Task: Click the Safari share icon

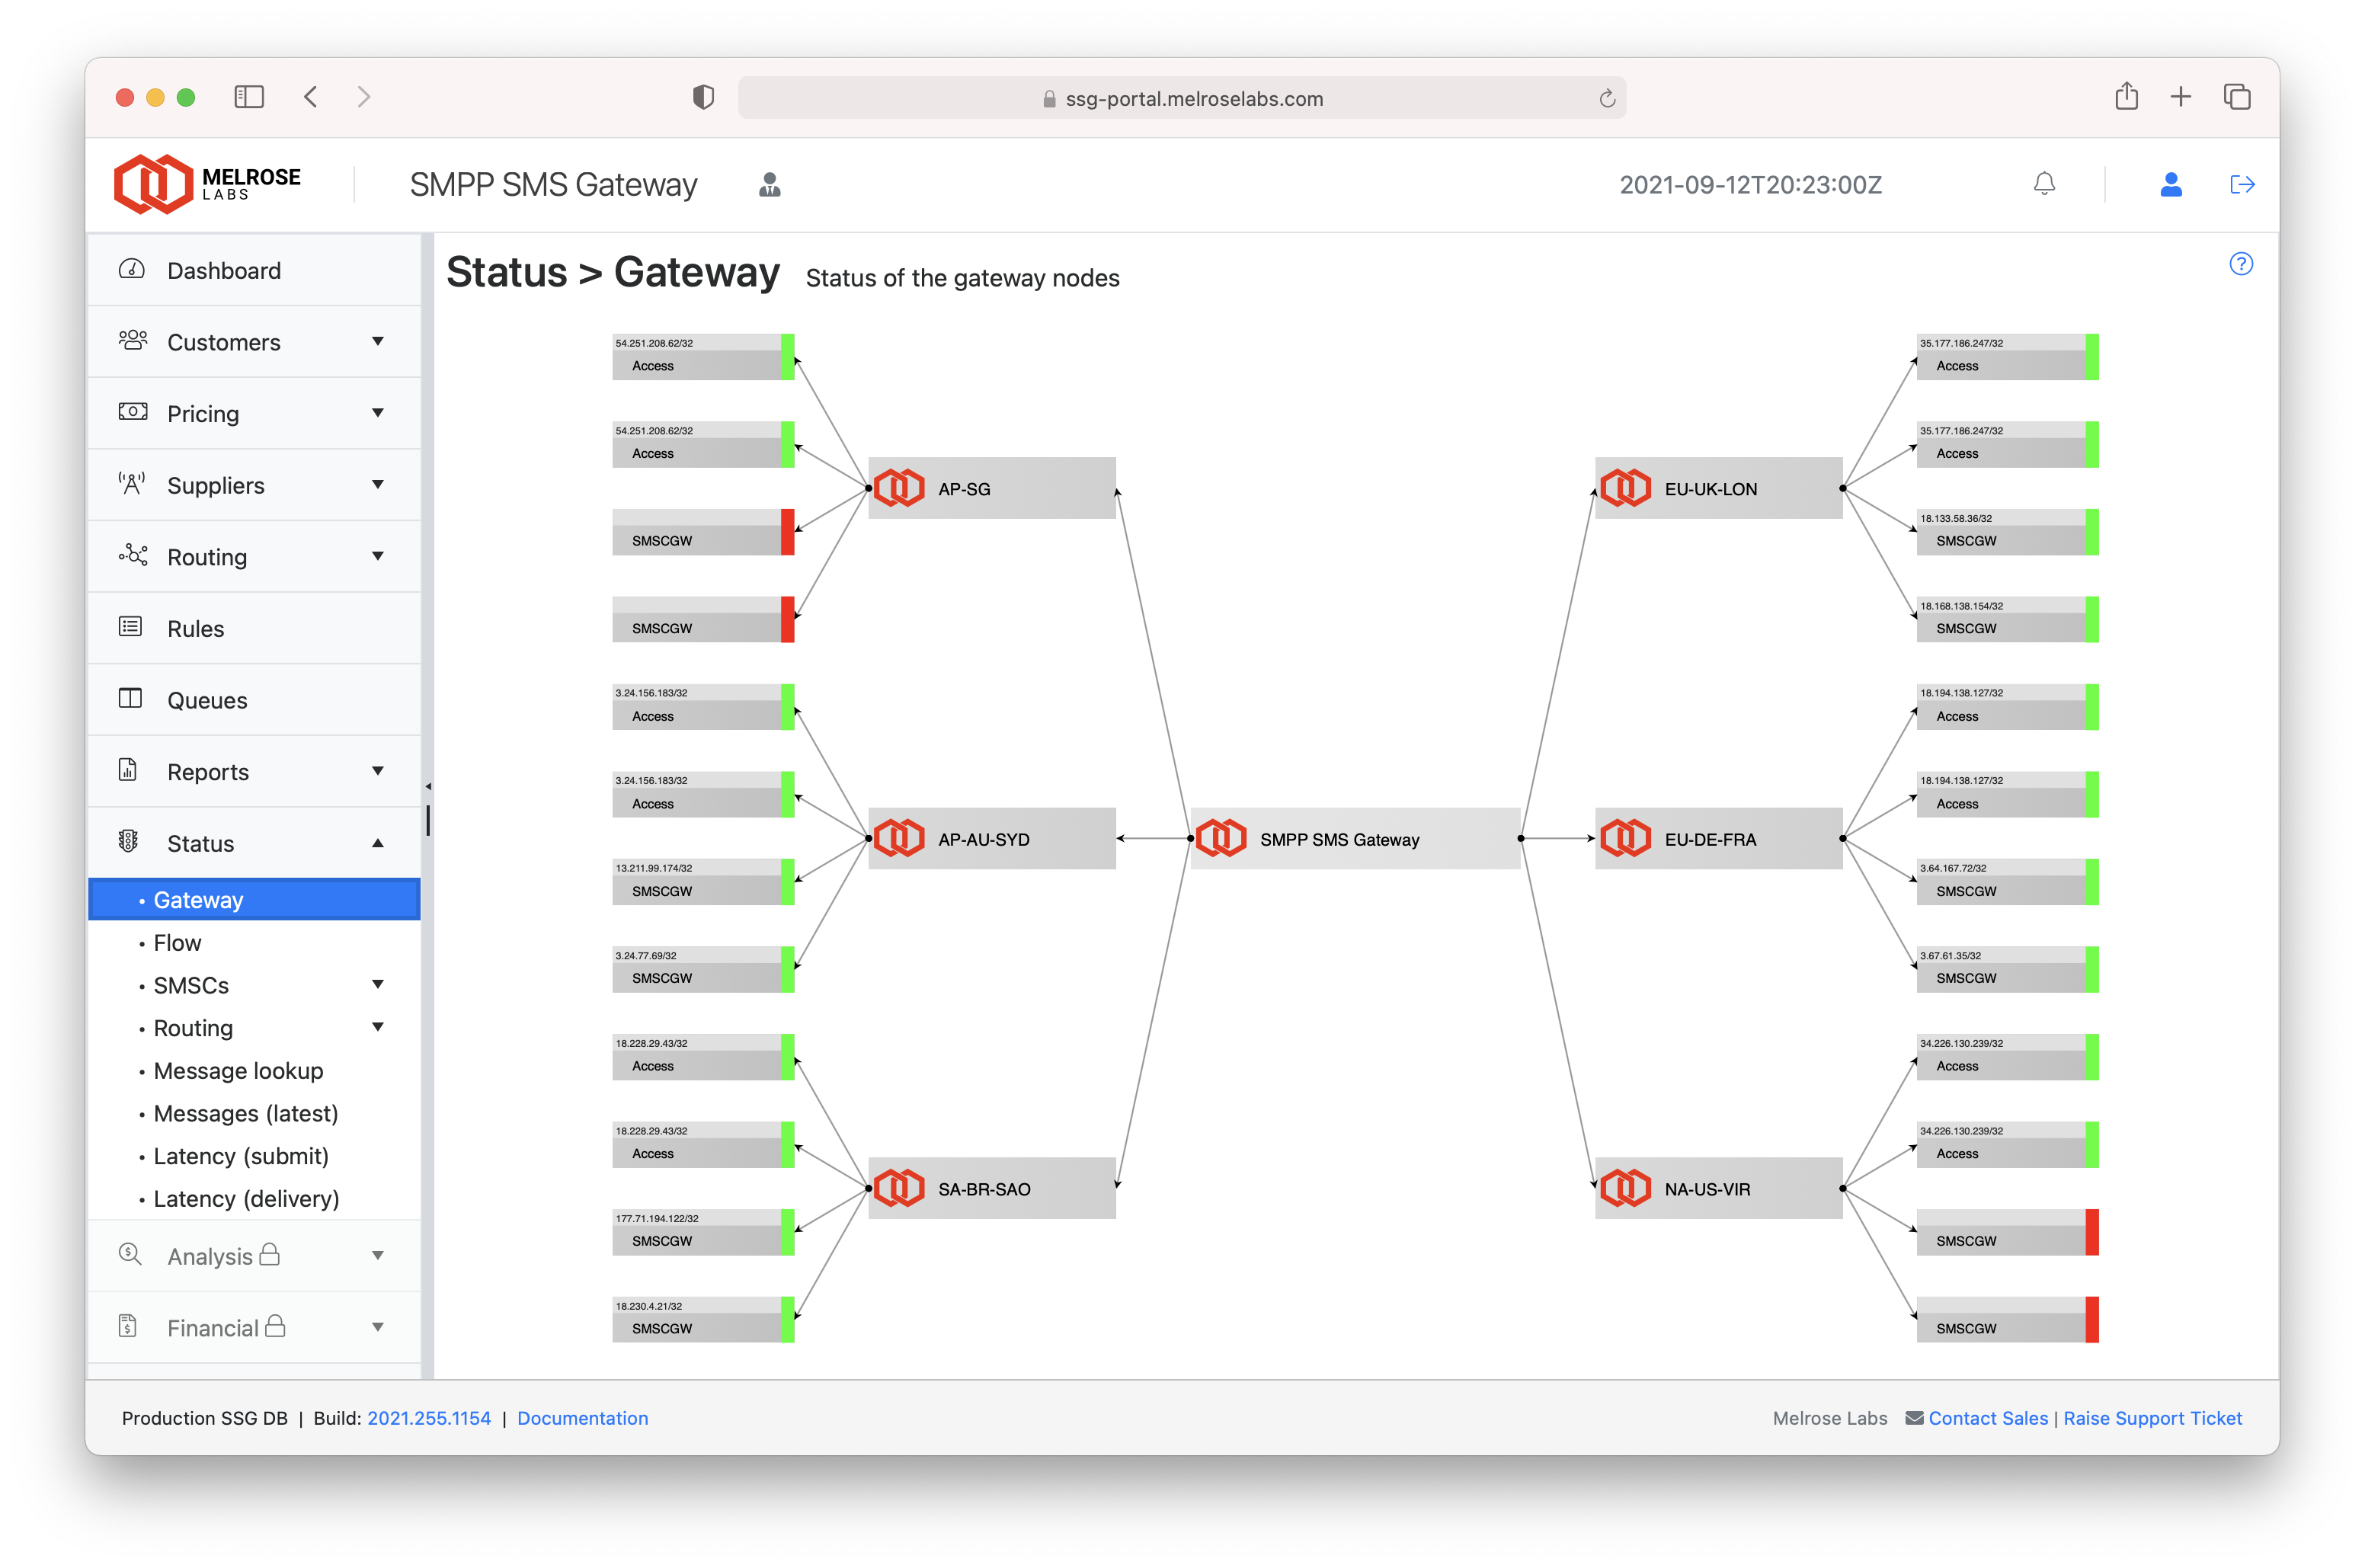Action: [2126, 97]
